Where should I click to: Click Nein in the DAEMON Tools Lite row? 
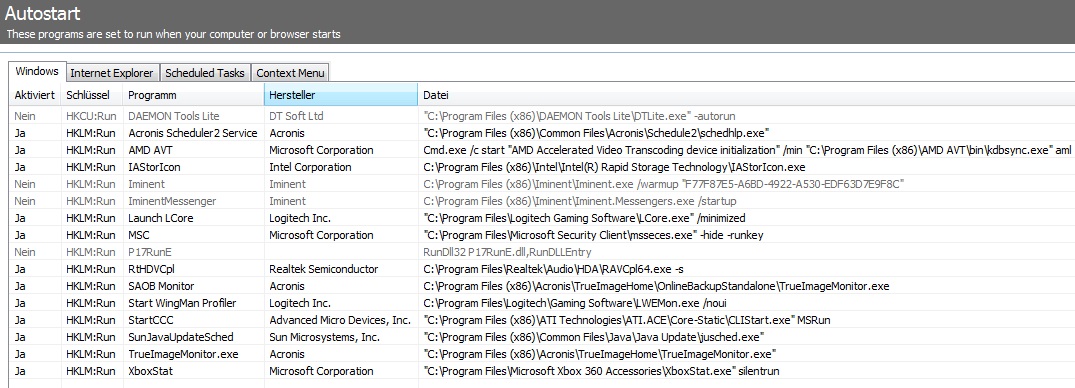[25, 116]
